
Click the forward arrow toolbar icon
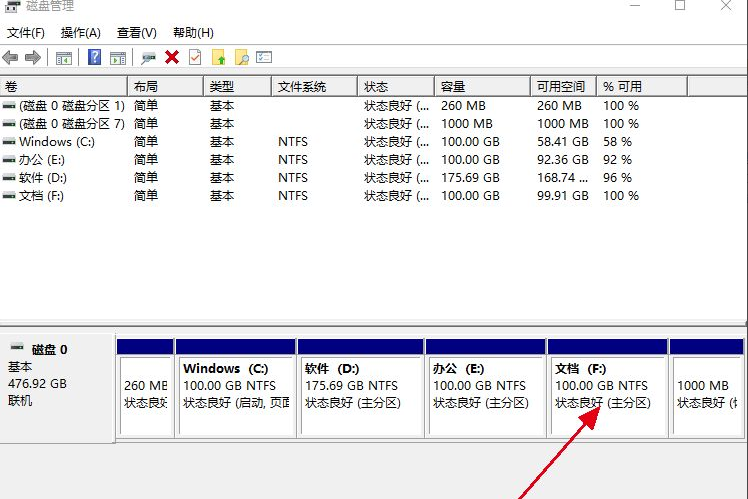(33, 58)
